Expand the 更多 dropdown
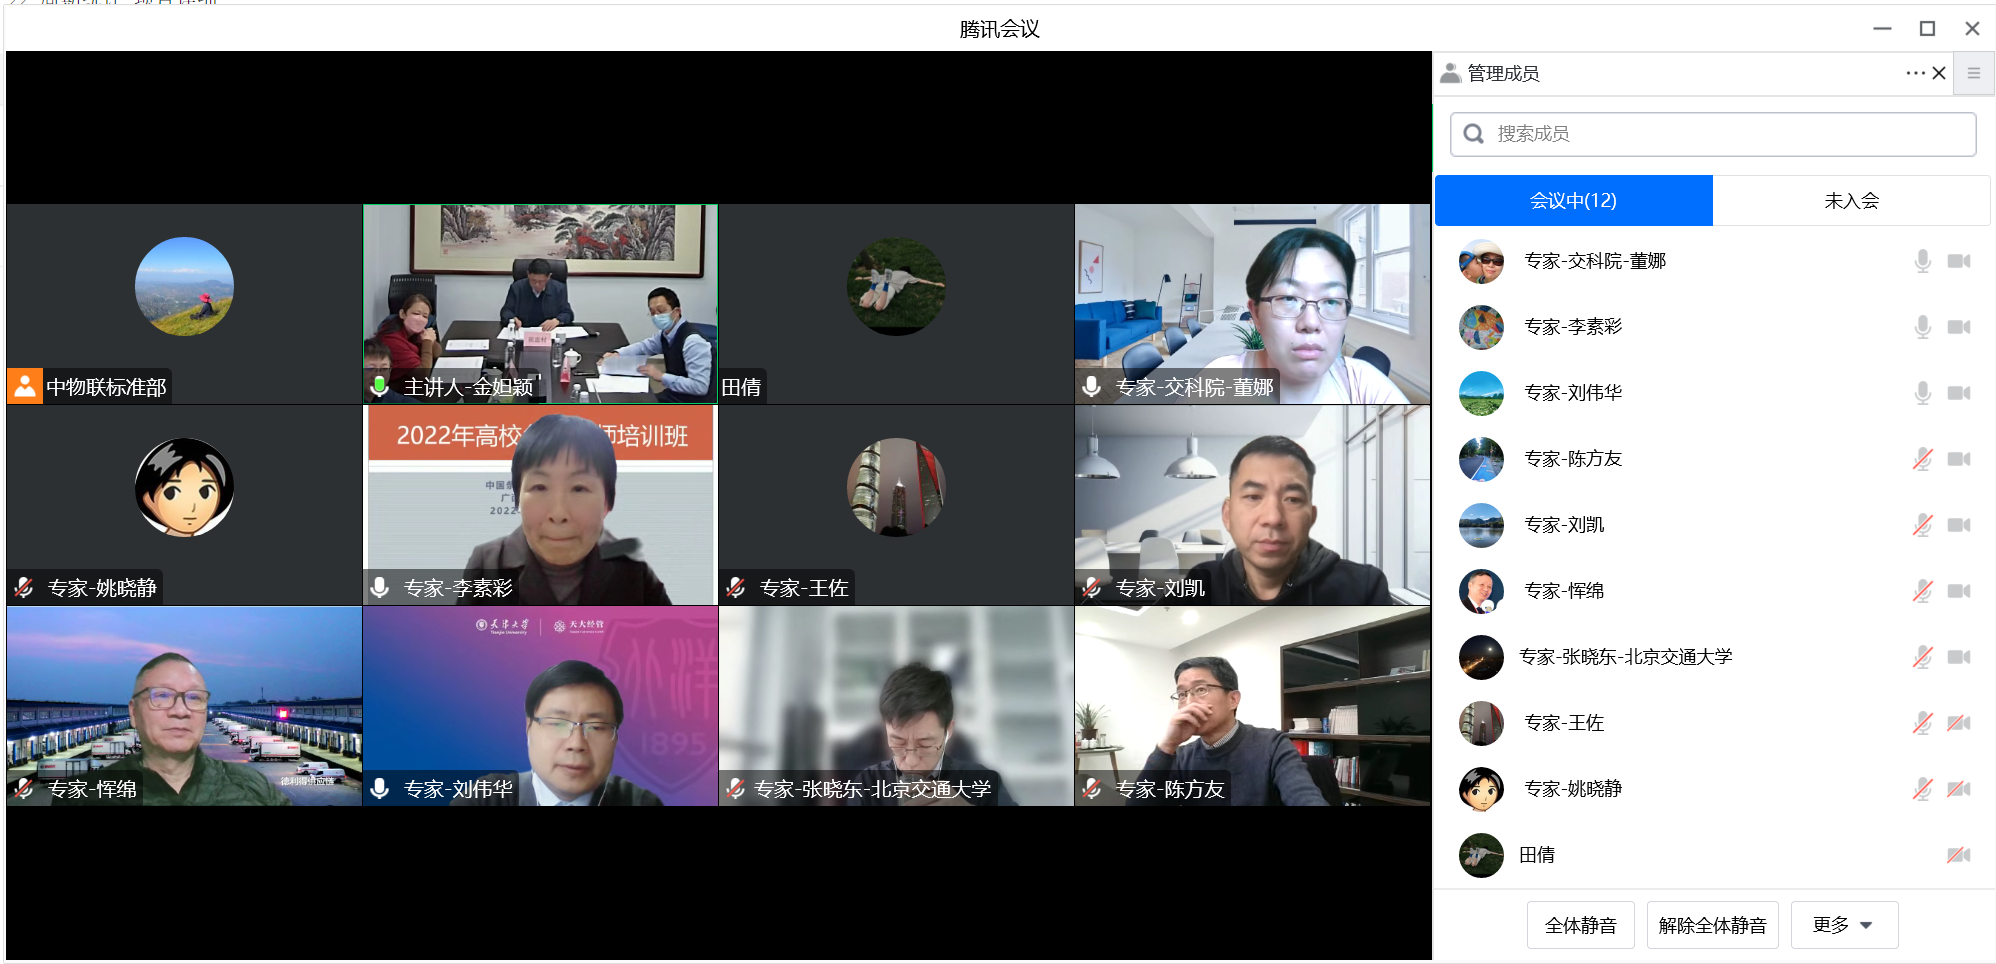Screen dimensions: 1996x964 (x=1843, y=925)
